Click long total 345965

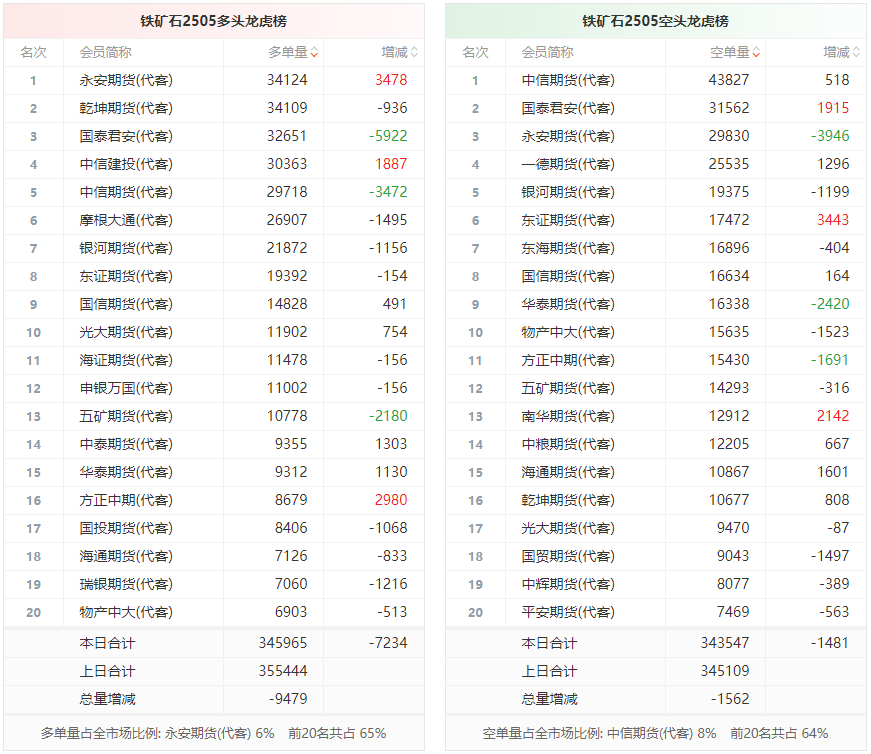[x=283, y=643]
